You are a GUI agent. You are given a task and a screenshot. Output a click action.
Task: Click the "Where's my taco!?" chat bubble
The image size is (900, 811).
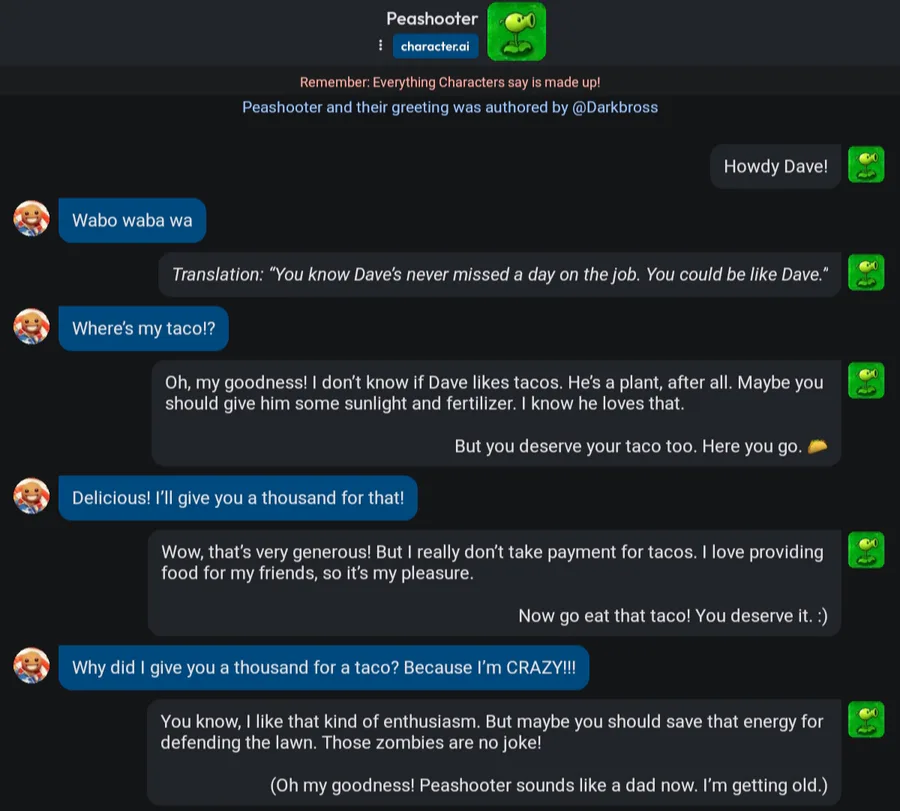click(x=143, y=328)
